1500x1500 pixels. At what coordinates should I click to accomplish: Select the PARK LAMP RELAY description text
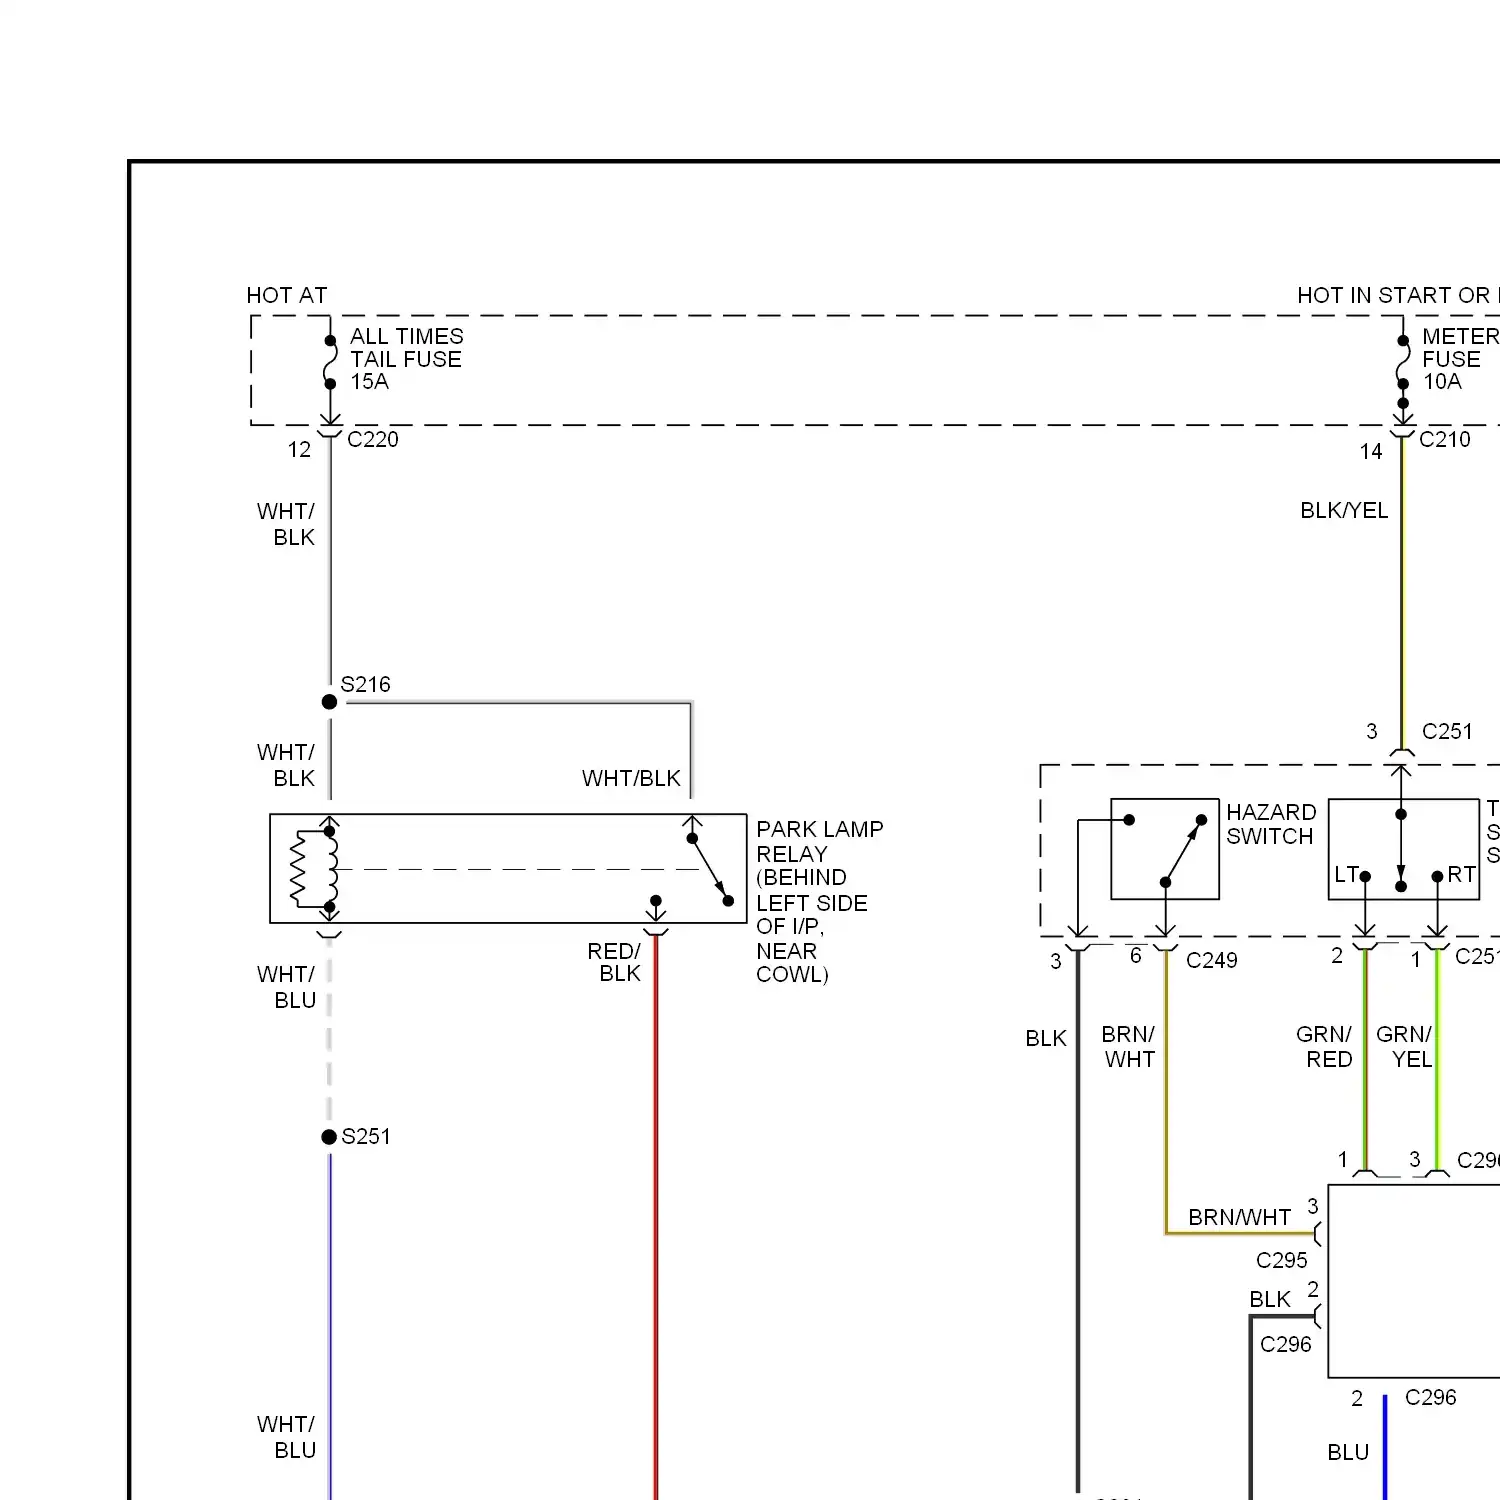tap(819, 902)
